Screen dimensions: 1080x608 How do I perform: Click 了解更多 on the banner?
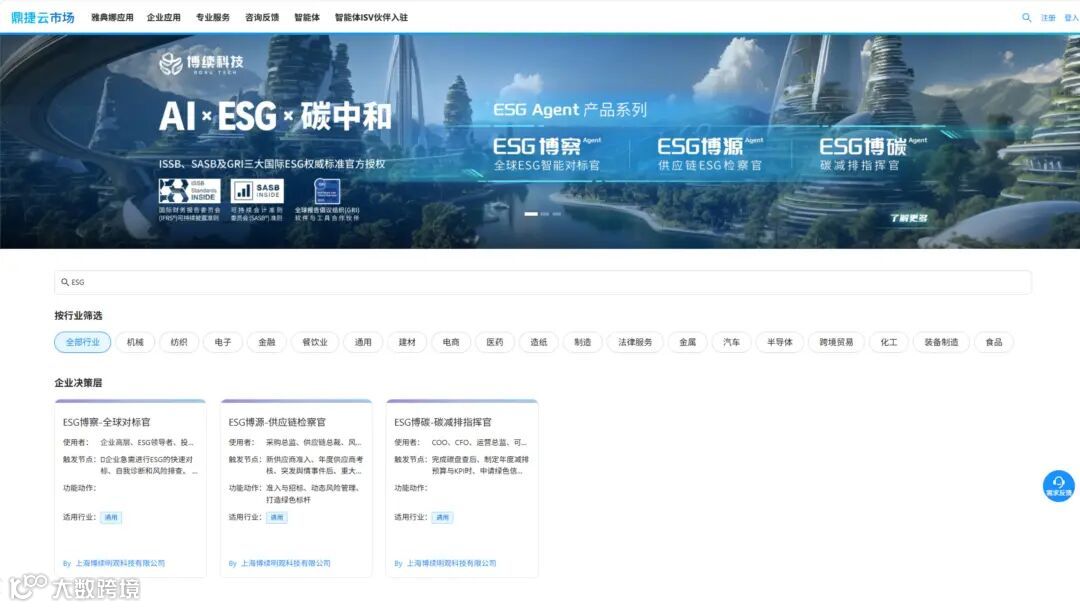(x=909, y=218)
